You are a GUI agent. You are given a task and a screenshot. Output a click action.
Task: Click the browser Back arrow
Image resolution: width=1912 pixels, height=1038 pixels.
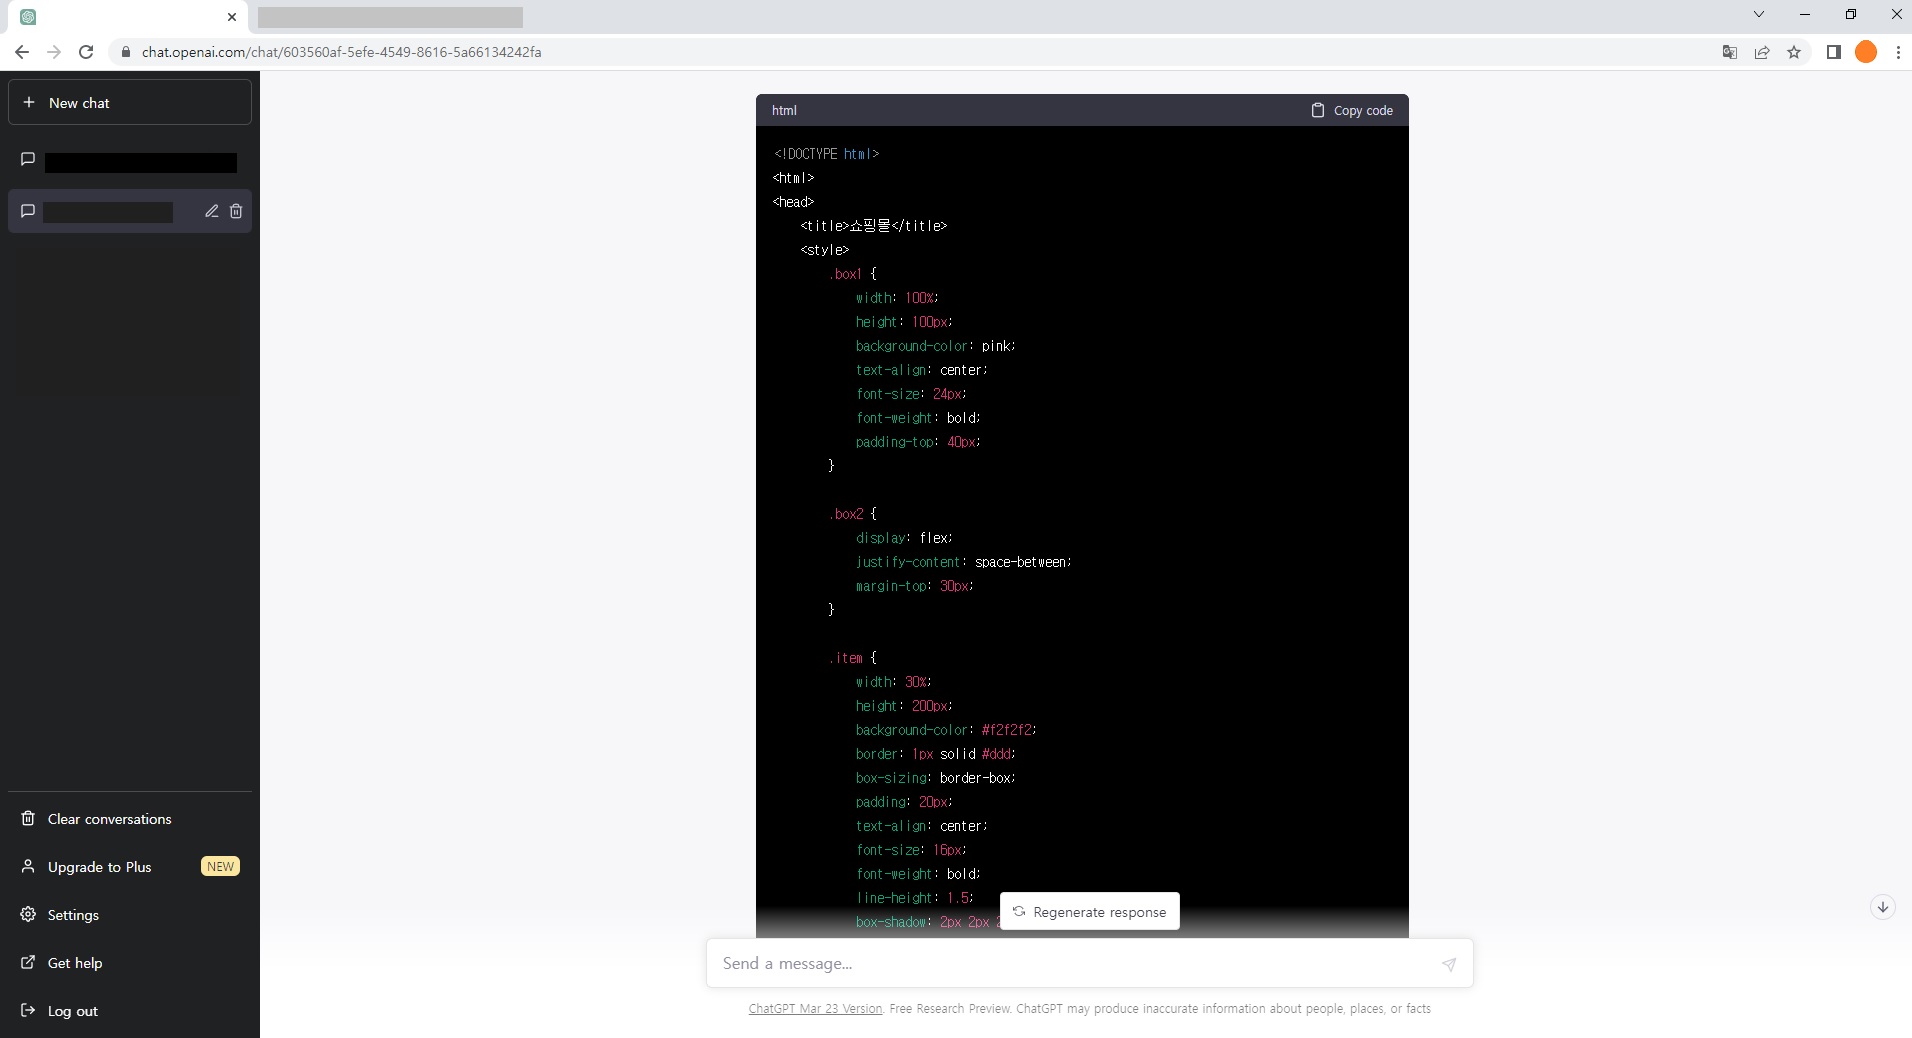tap(22, 52)
